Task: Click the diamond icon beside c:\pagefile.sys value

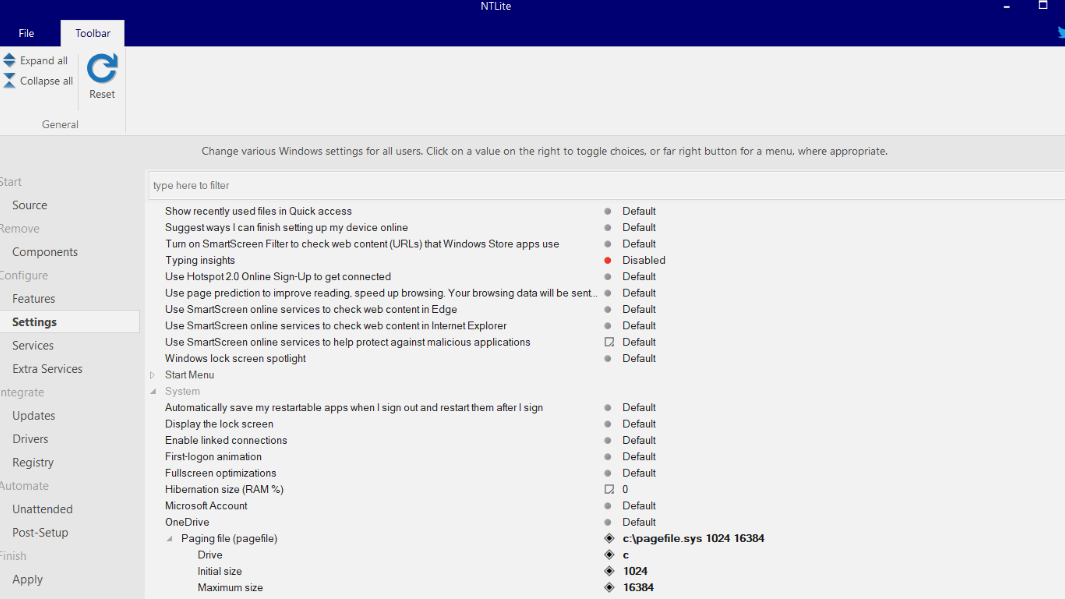Action: (x=609, y=539)
